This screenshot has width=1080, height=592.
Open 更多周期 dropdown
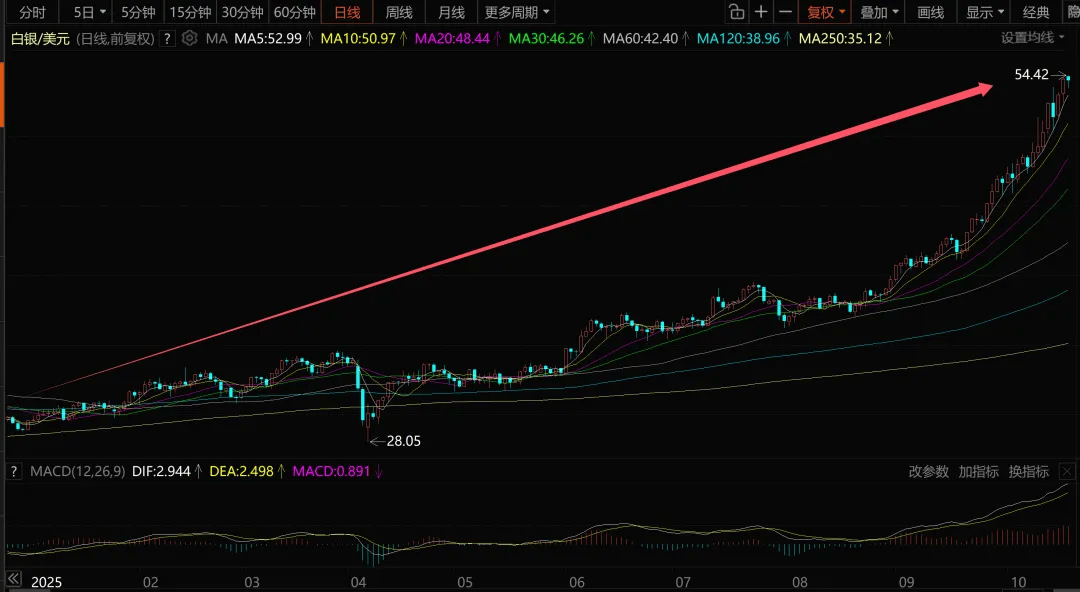point(517,12)
